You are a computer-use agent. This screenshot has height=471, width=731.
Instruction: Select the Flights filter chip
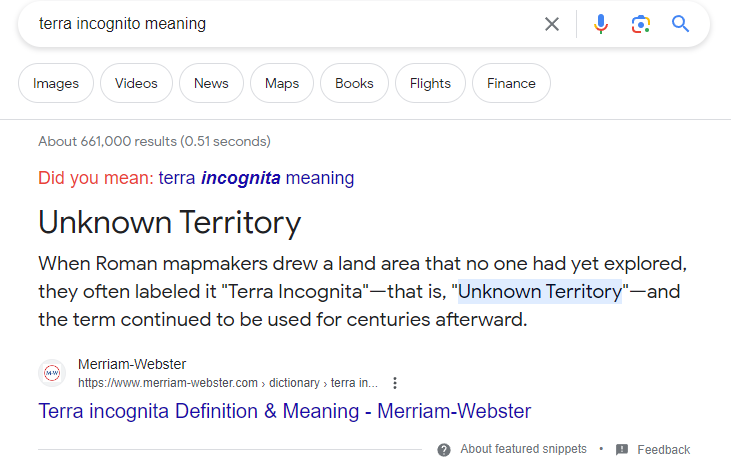(x=430, y=83)
